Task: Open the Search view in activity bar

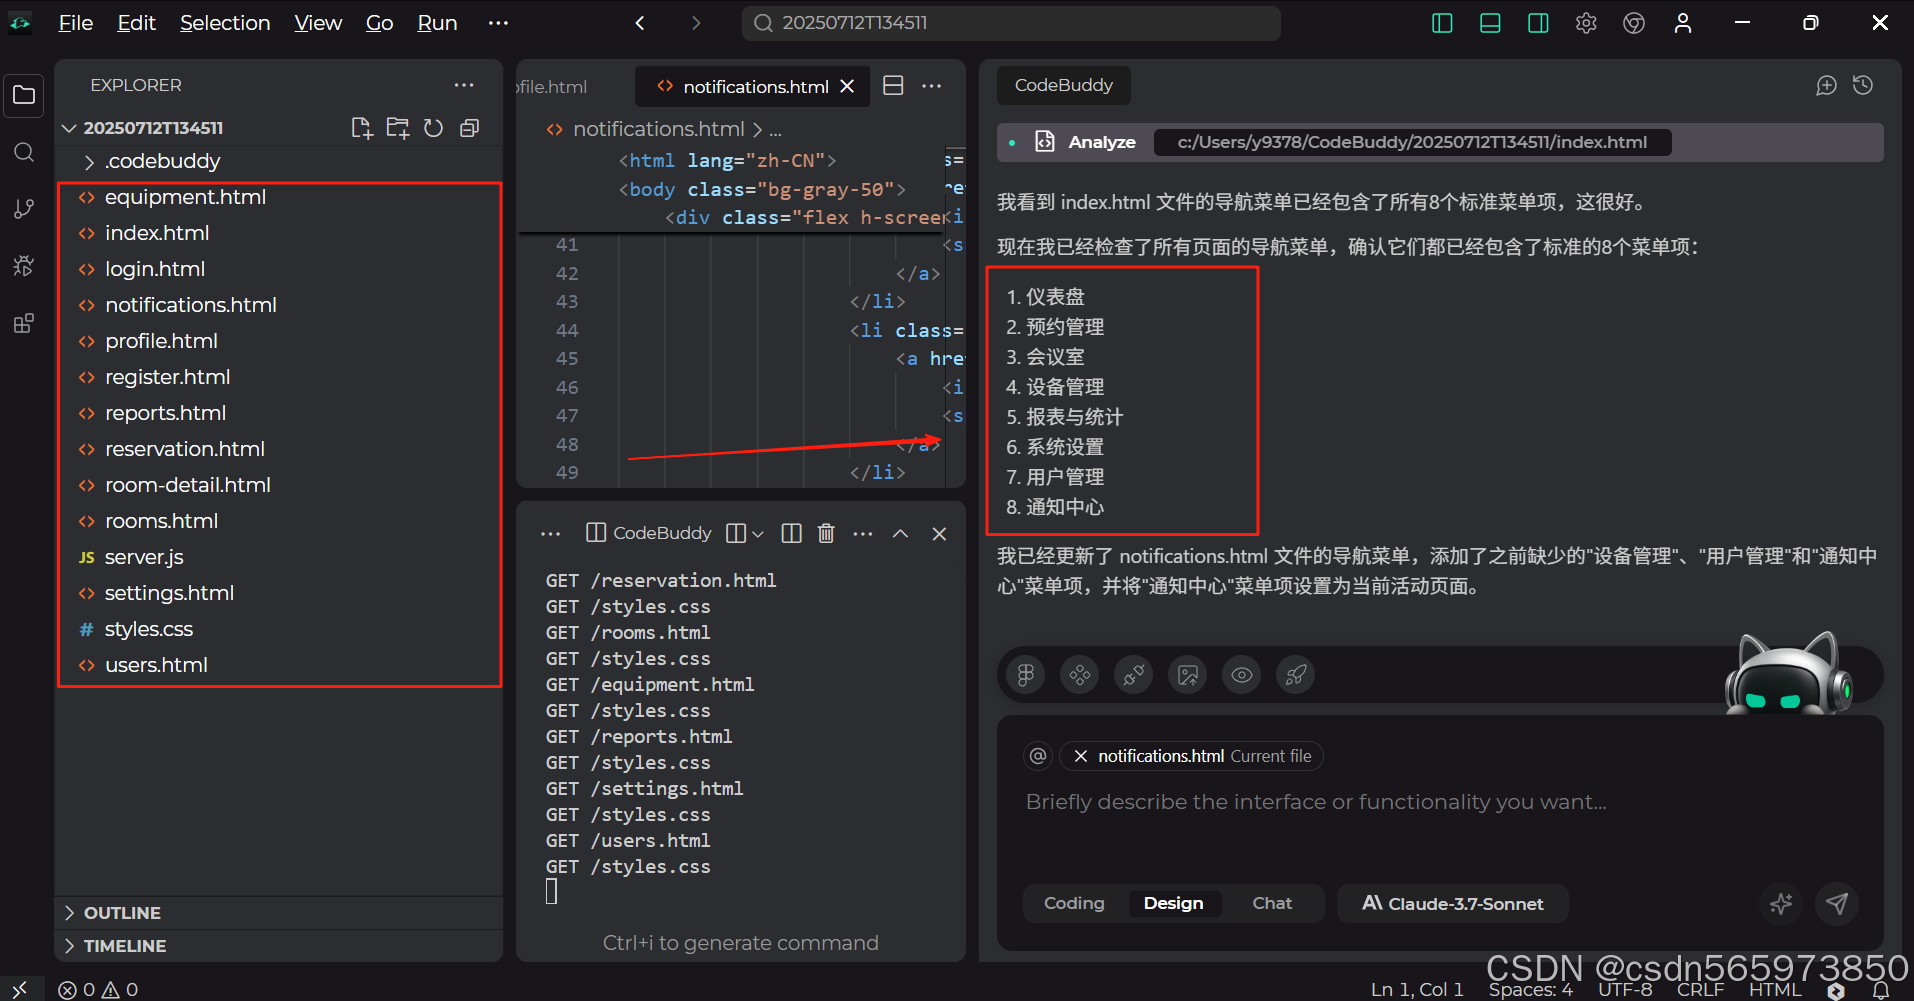Action: pos(24,152)
